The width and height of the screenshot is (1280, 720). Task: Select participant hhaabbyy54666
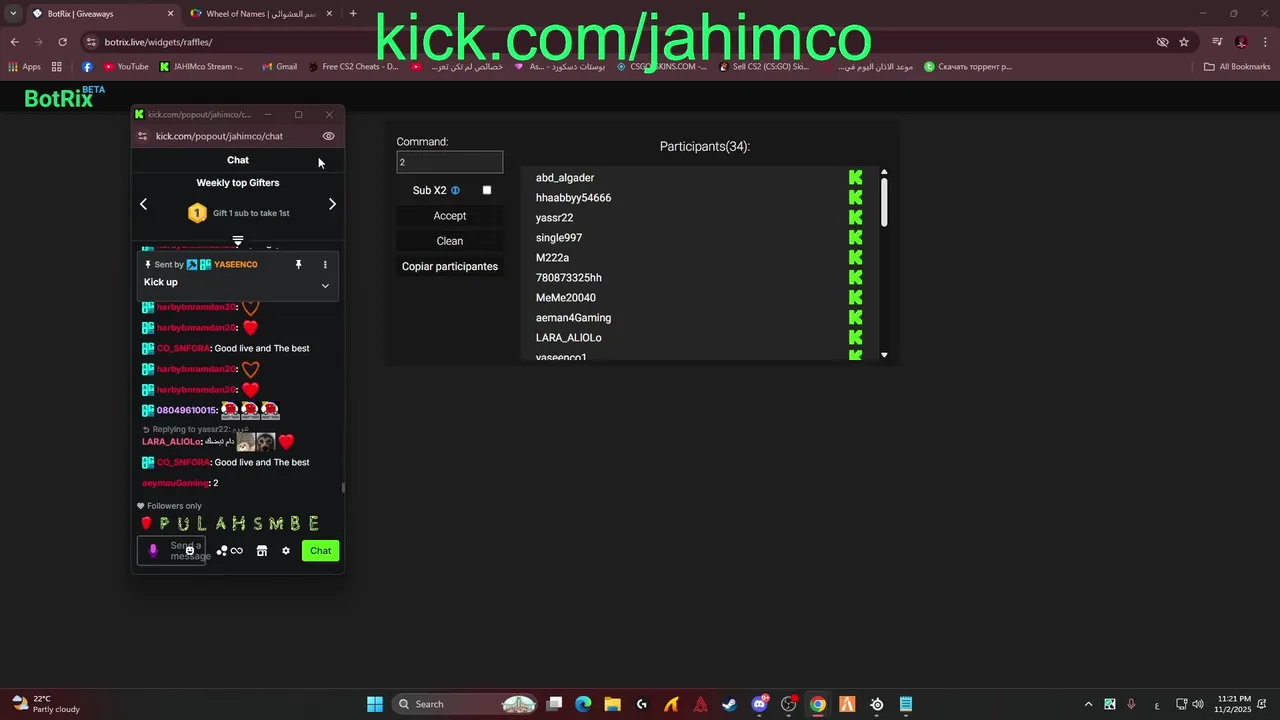click(x=573, y=198)
